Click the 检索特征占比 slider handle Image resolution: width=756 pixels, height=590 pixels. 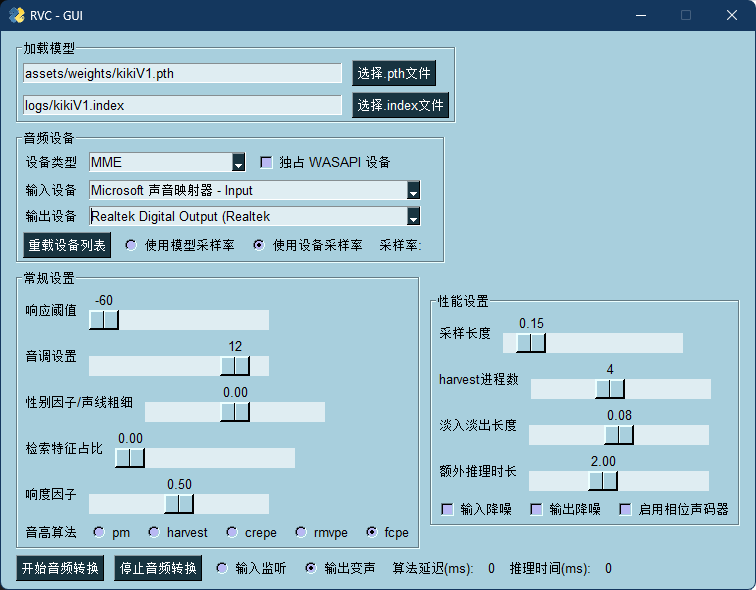click(130, 458)
